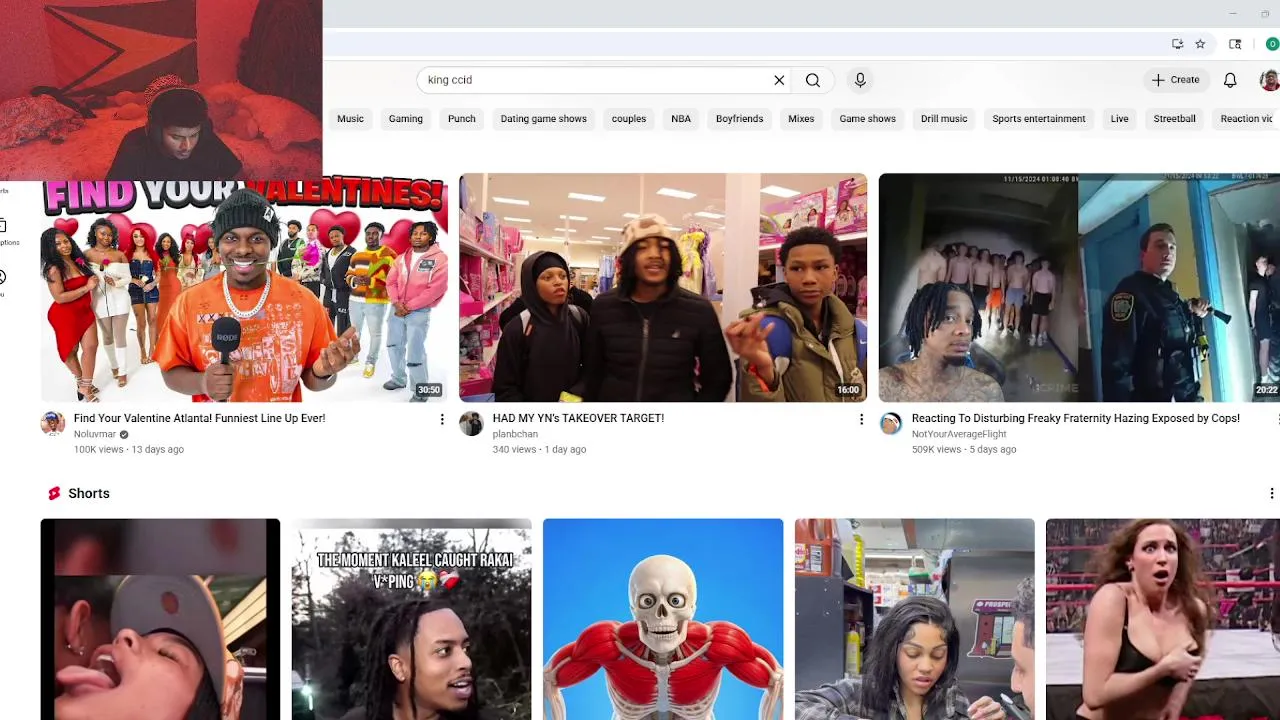Select the Sports entertainment filter chip
This screenshot has width=1280, height=720.
point(1038,119)
